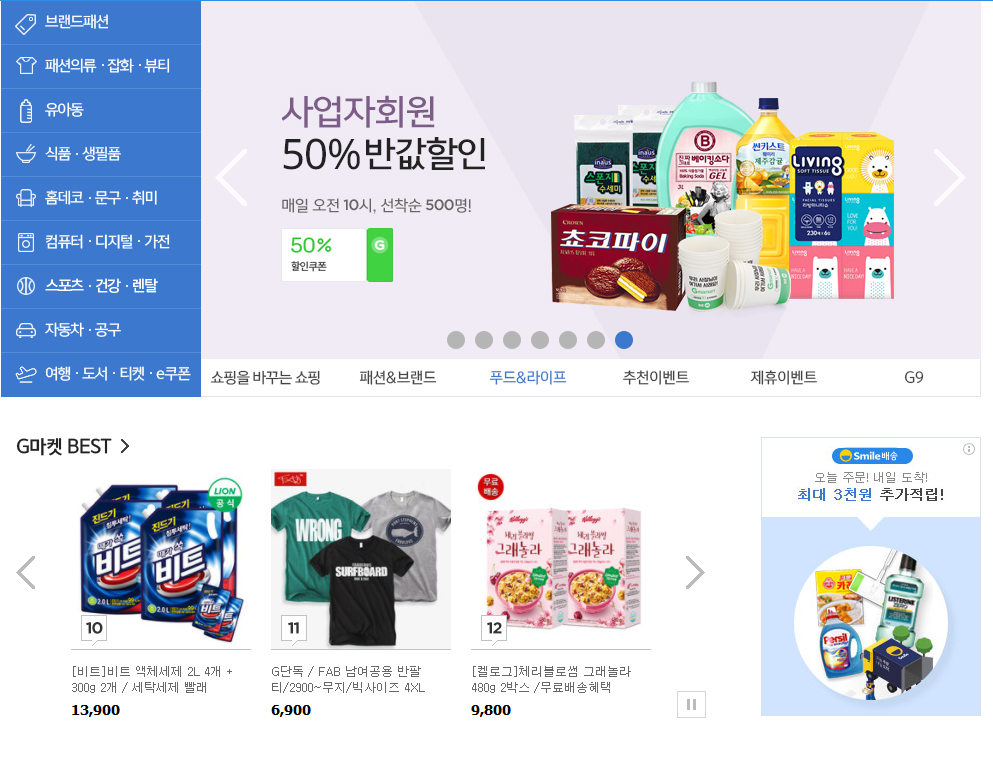This screenshot has height=781, width=993.
Task: Click the shirt icon for 패션의류·잡화·뷰티
Action: click(26, 66)
